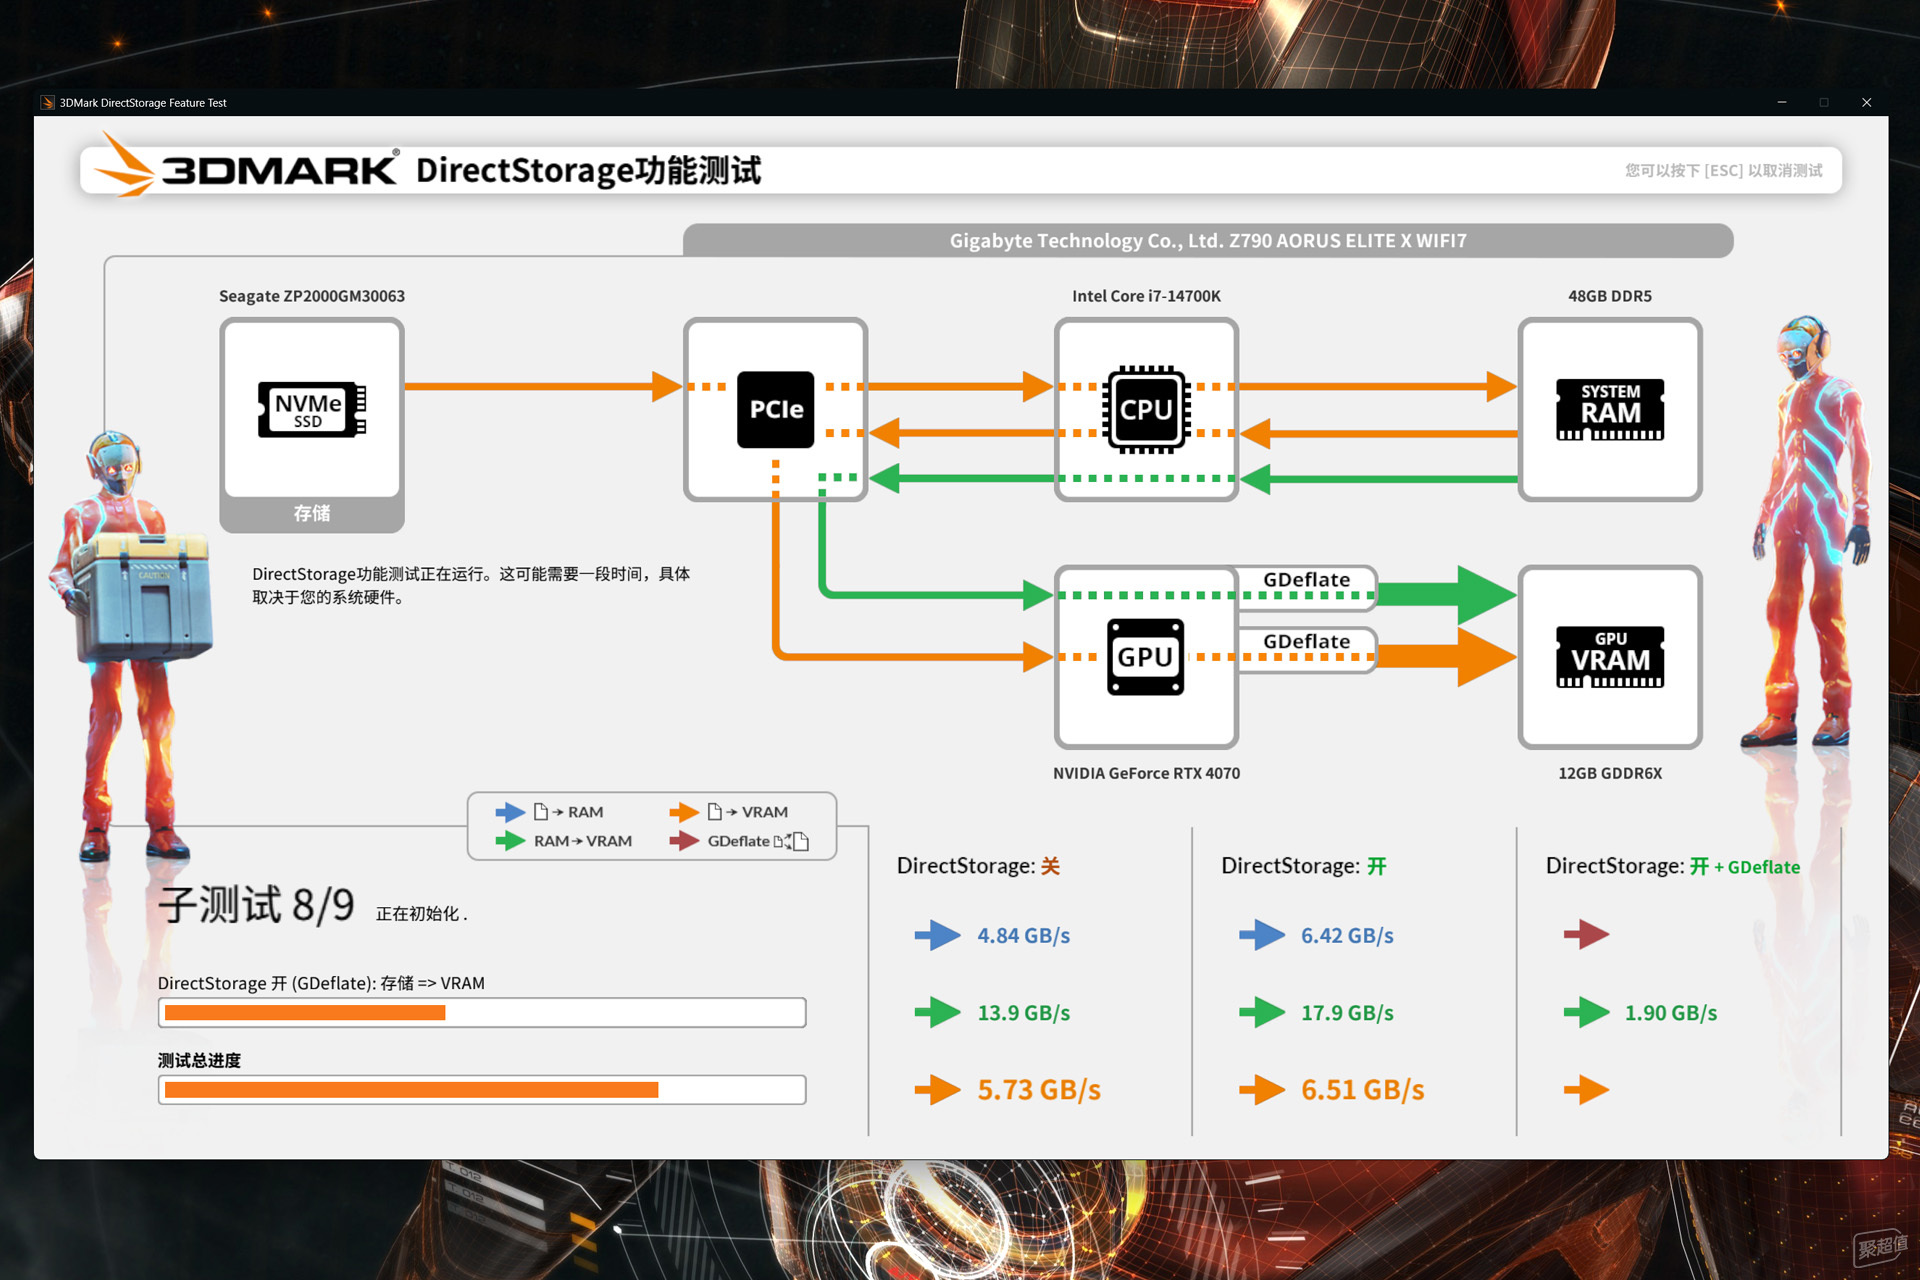Click the System RAM icon
The image size is (1920, 1280).
point(1610,409)
